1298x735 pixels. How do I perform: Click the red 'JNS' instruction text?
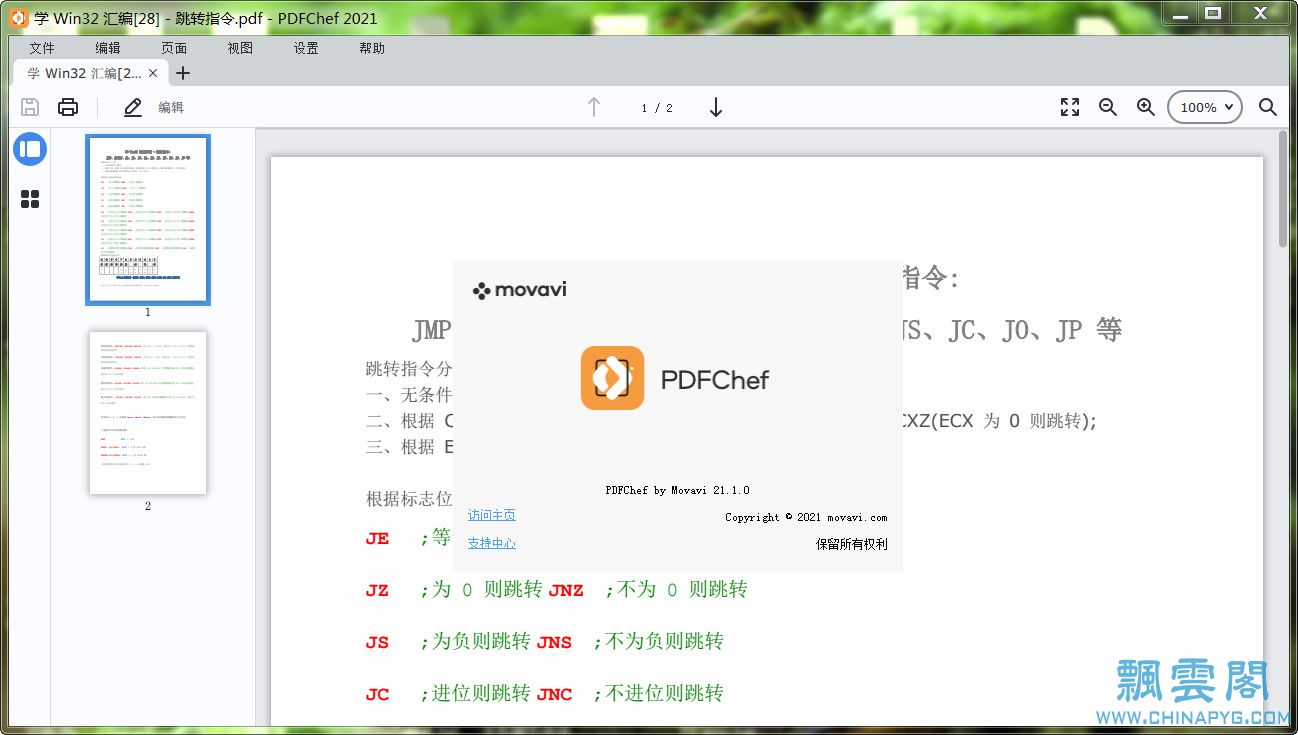[x=555, y=643]
